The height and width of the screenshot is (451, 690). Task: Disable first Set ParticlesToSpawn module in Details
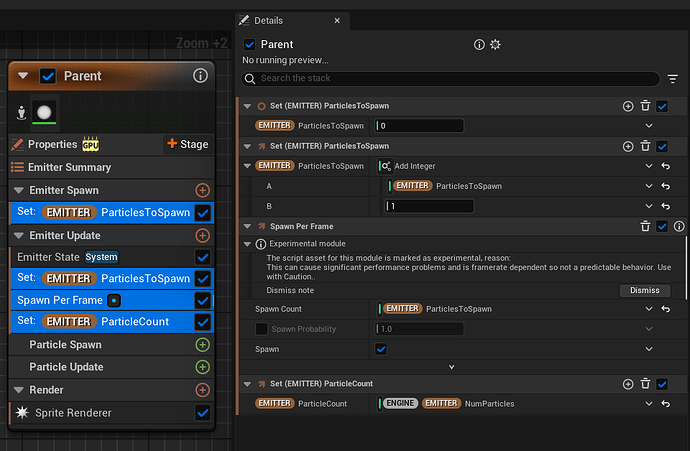(662, 106)
